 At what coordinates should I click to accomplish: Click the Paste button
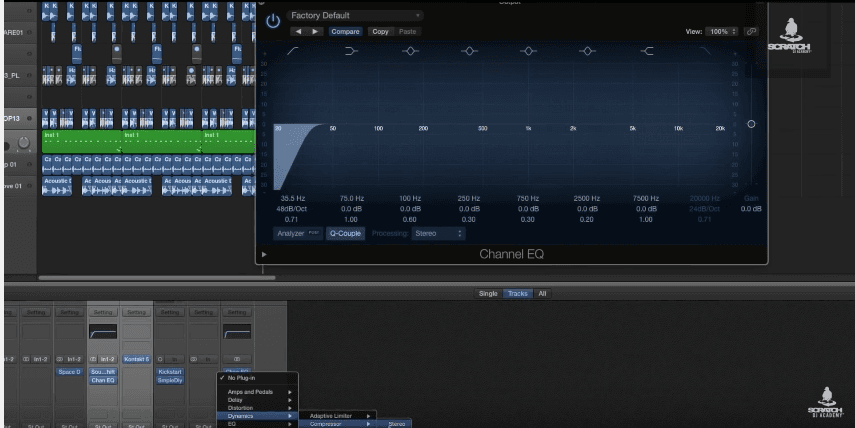pos(407,32)
